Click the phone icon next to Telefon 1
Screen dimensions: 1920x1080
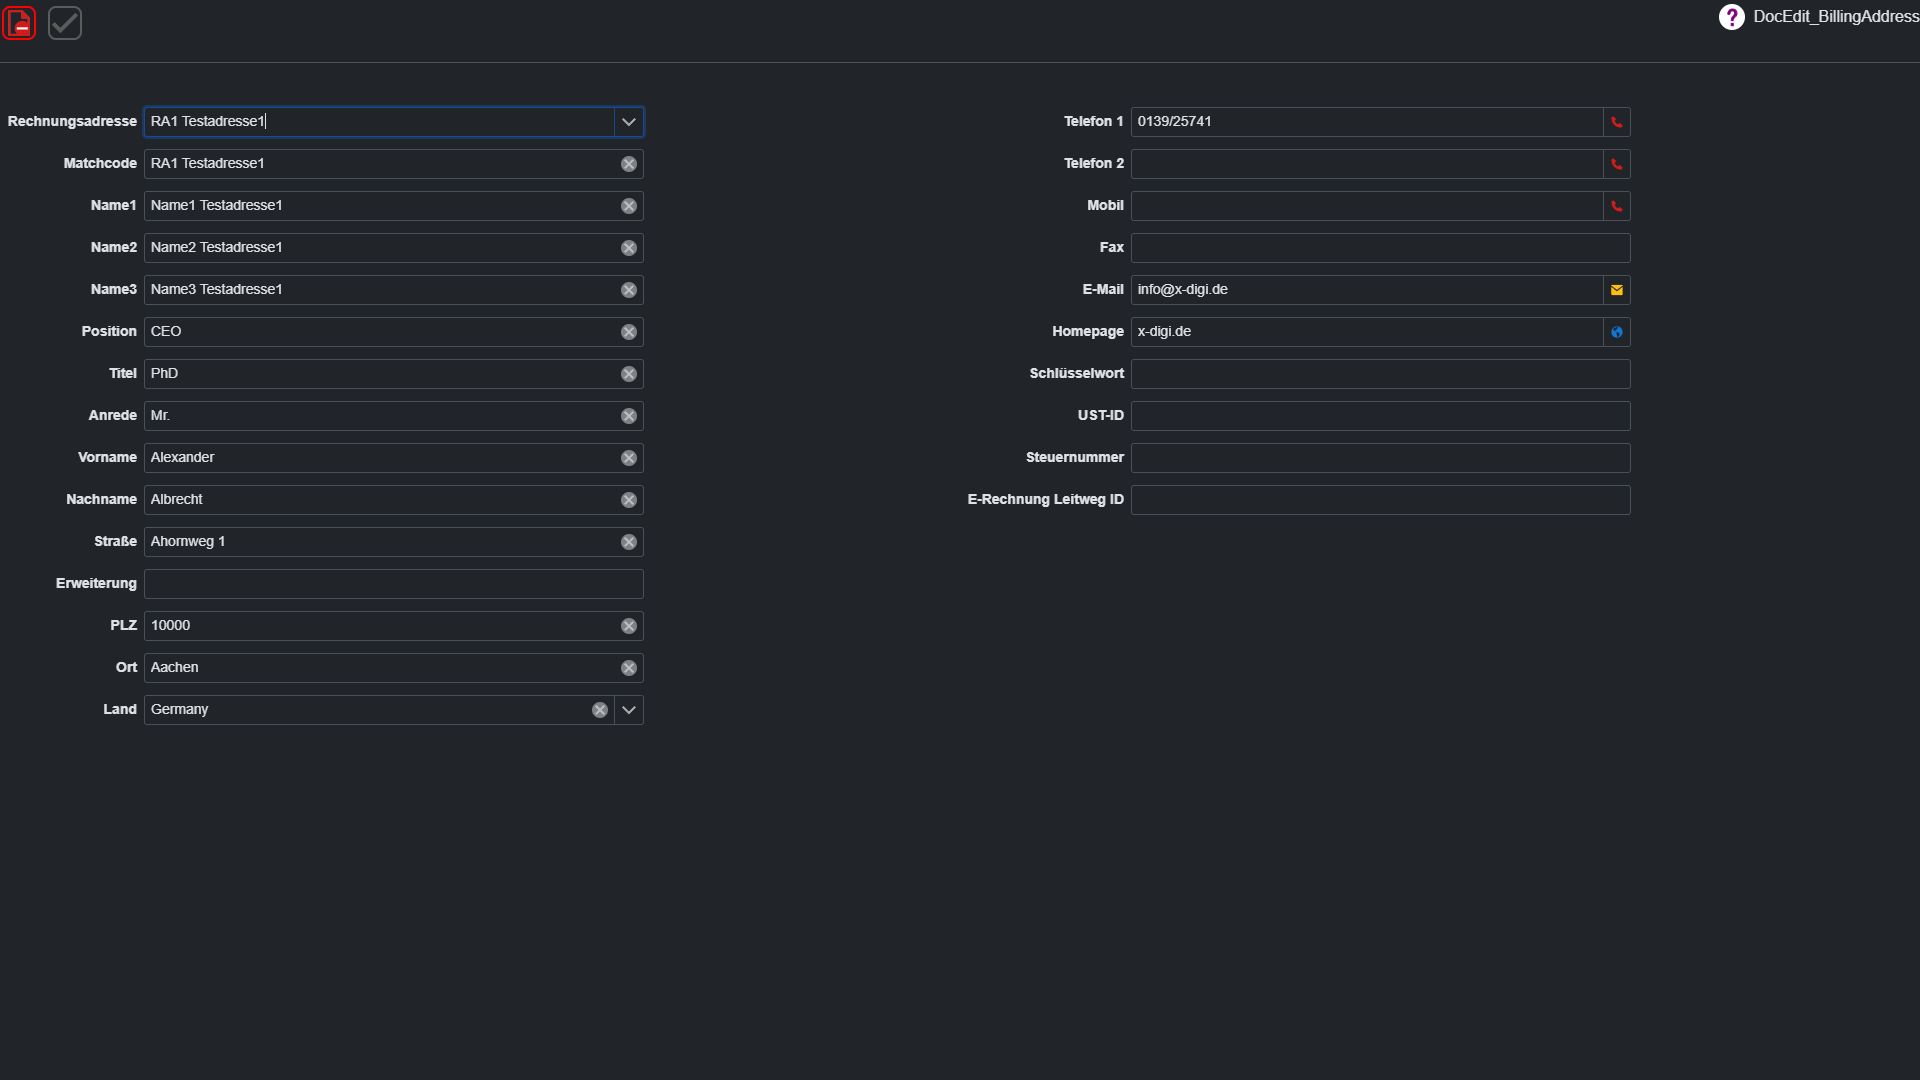[x=1617, y=122]
